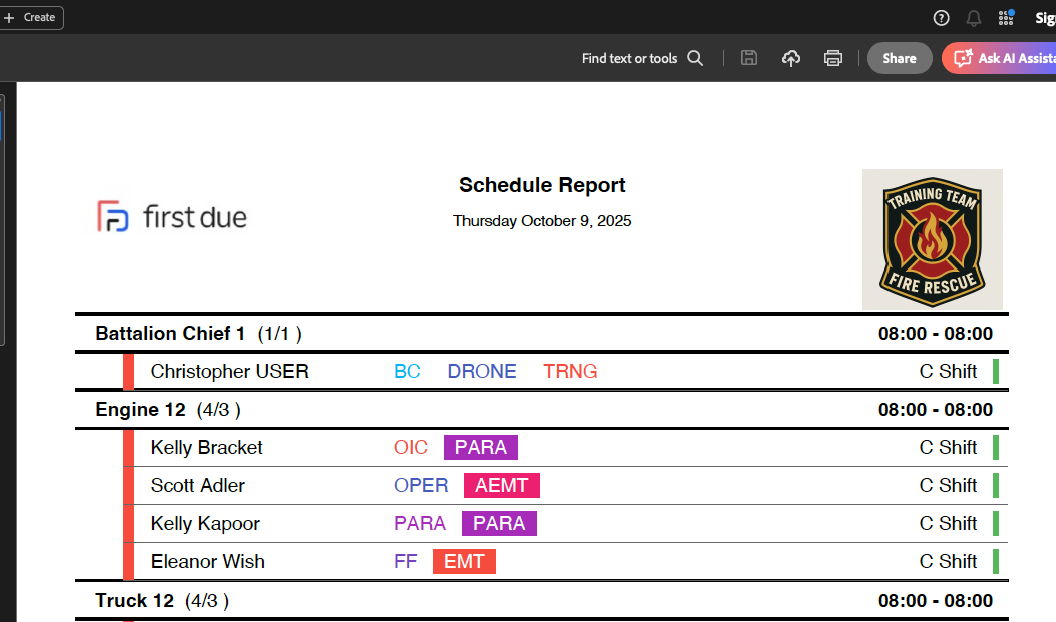Print the document using the printer icon
The width and height of the screenshot is (1056, 622).
coord(832,58)
